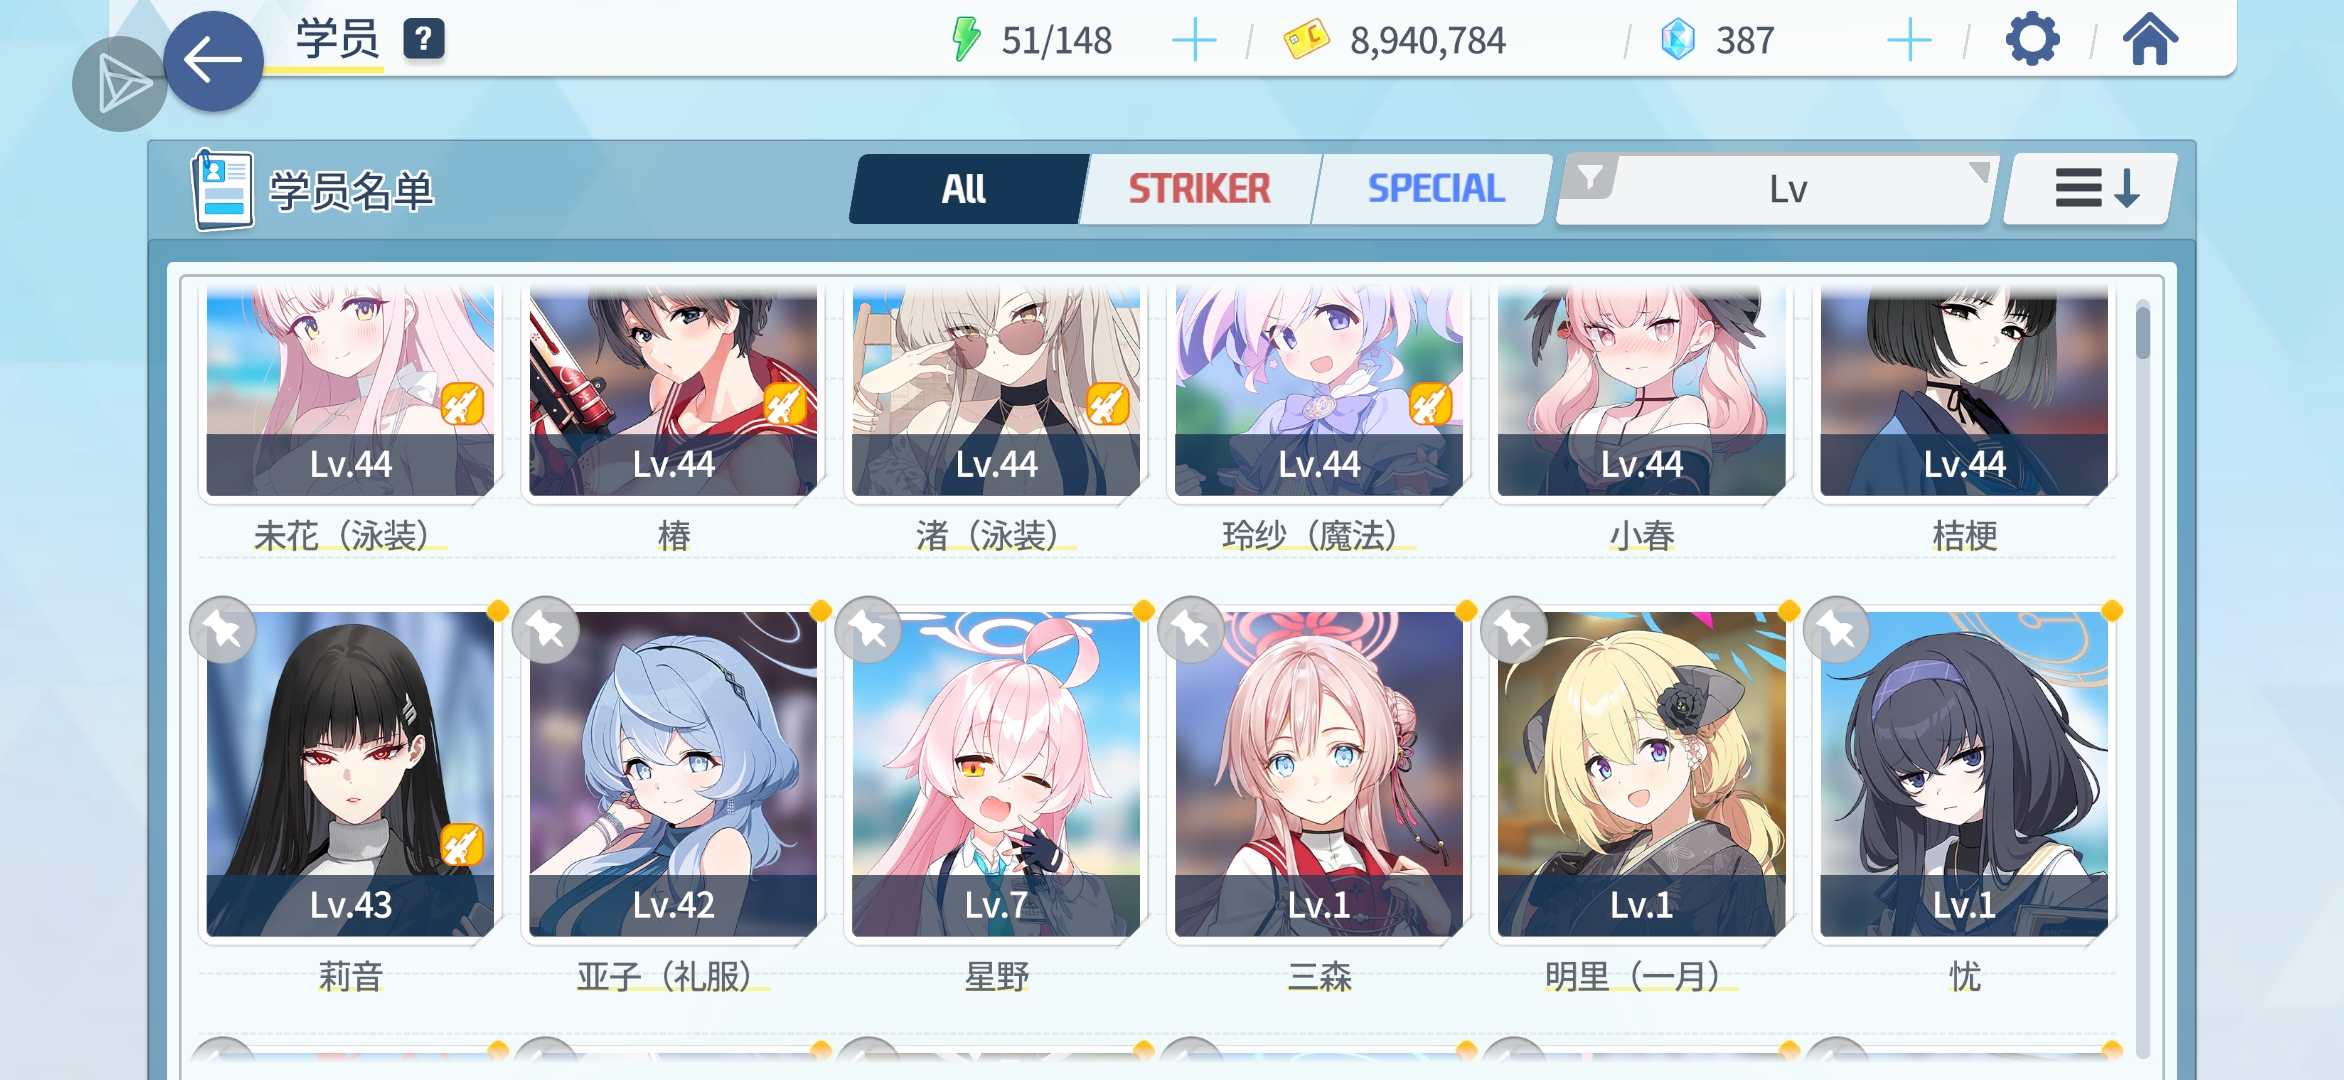The height and width of the screenshot is (1080, 2344).
Task: Go back with the arrow button
Action: [x=213, y=61]
